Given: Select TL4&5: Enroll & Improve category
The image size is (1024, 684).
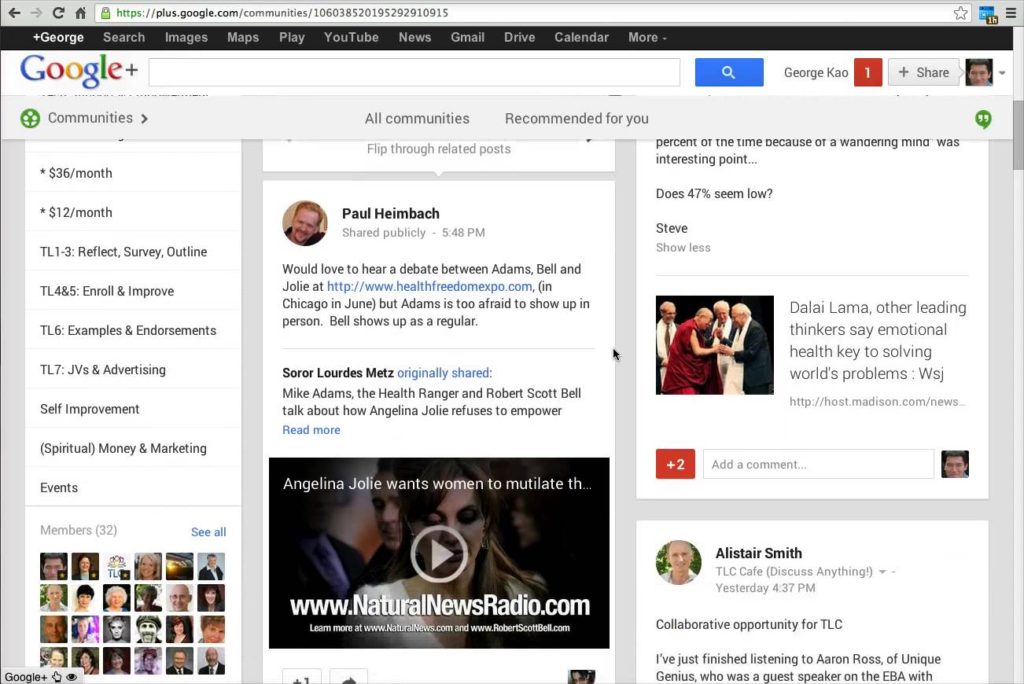Looking at the screenshot, I should [x=133, y=291].
